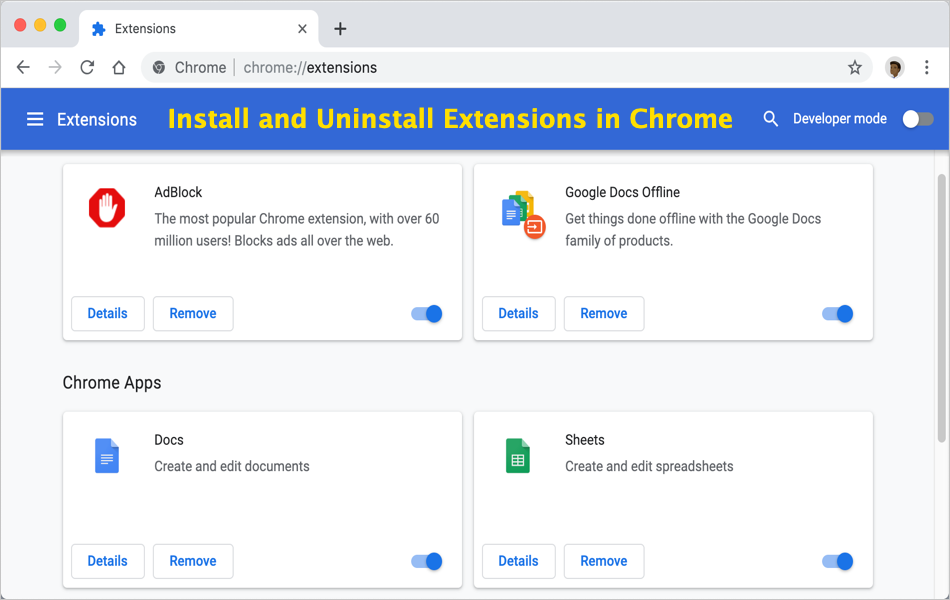Click the Developer mode label
Screen dimensions: 950x600
point(840,119)
